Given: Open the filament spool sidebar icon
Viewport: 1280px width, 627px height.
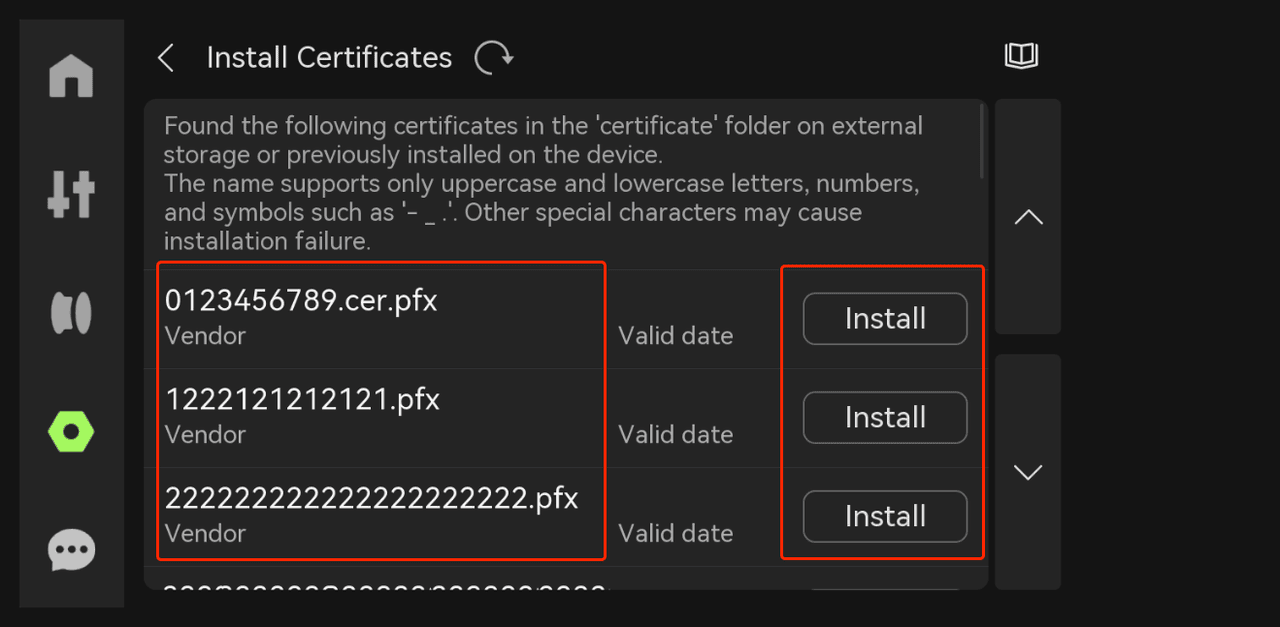Looking at the screenshot, I should point(71,313).
